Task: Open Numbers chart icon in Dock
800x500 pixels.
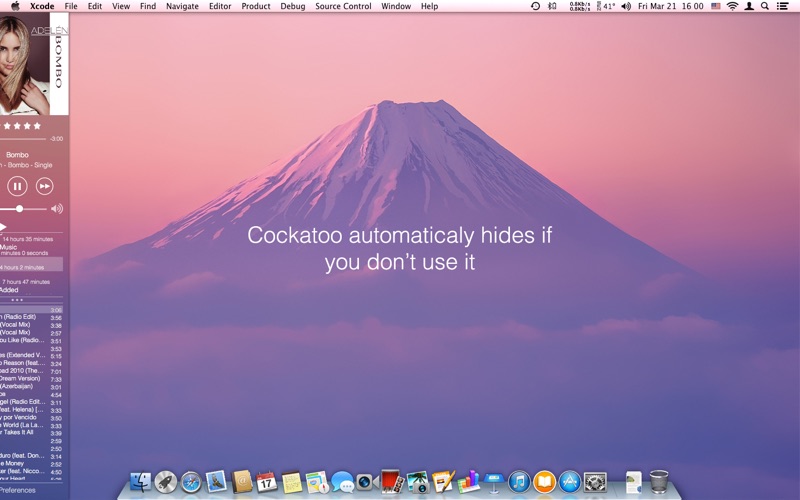Action: pyautogui.click(x=468, y=481)
